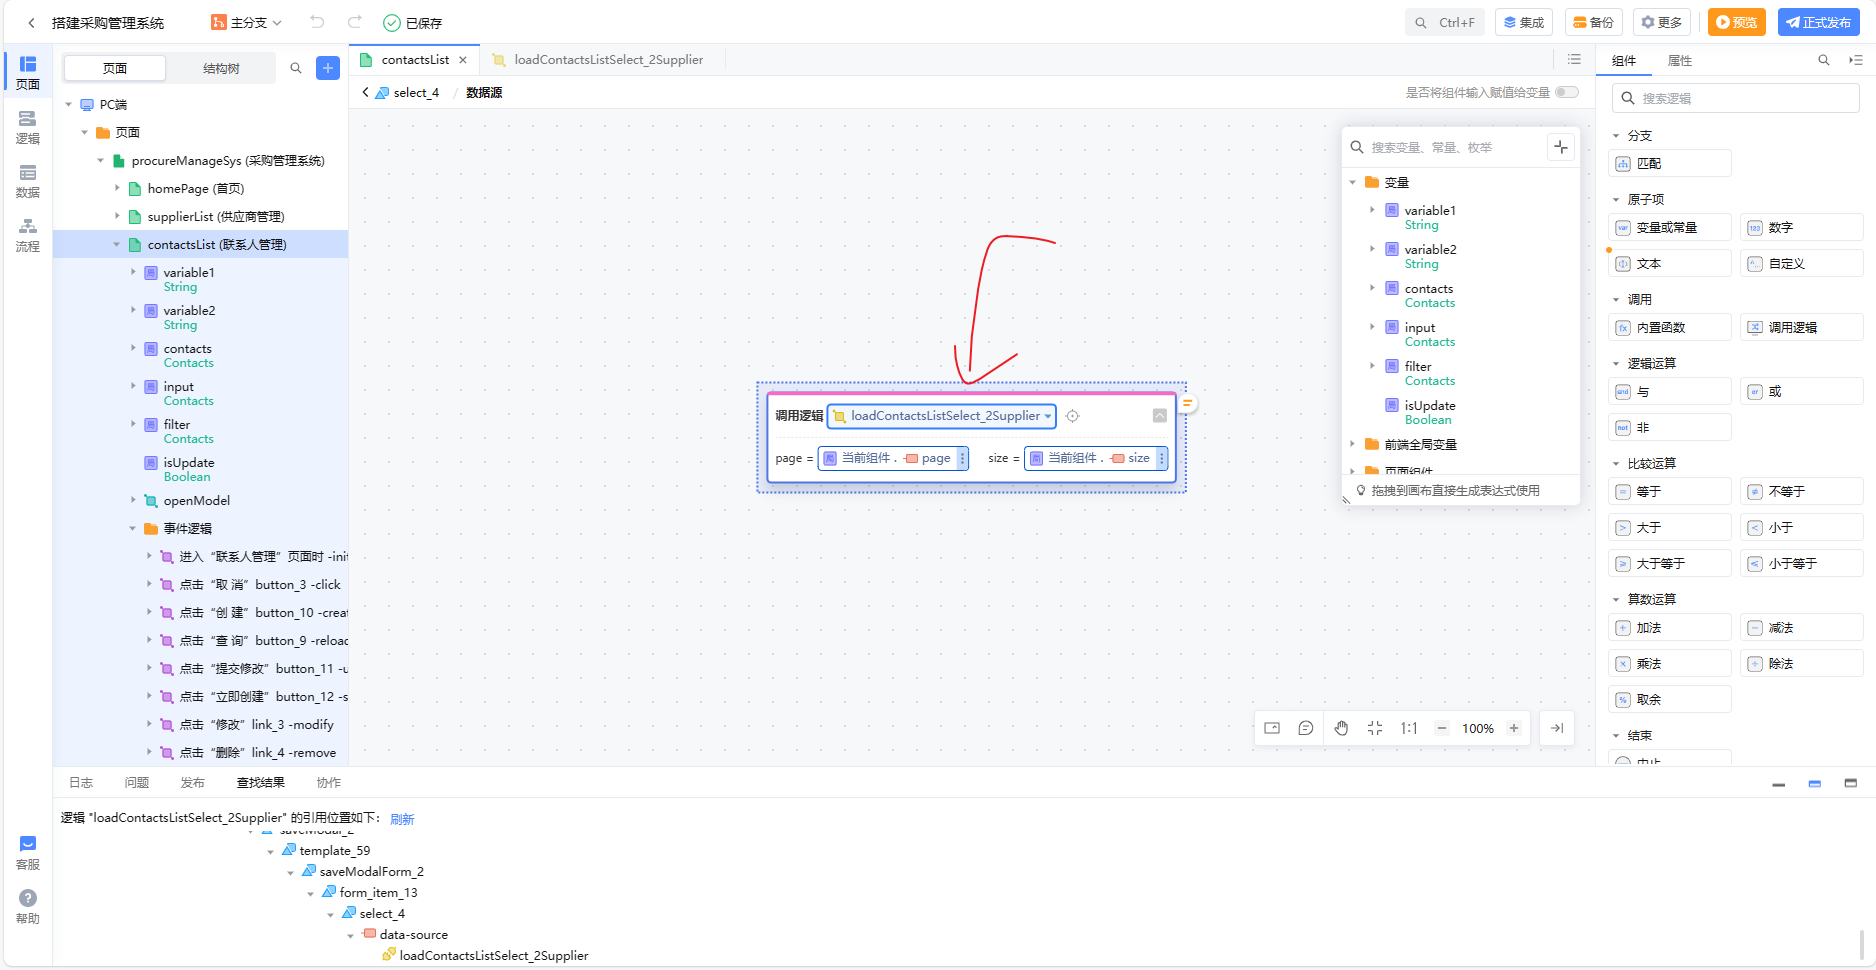
Task: Click the locate target icon on the logic node
Action: coord(1073,416)
